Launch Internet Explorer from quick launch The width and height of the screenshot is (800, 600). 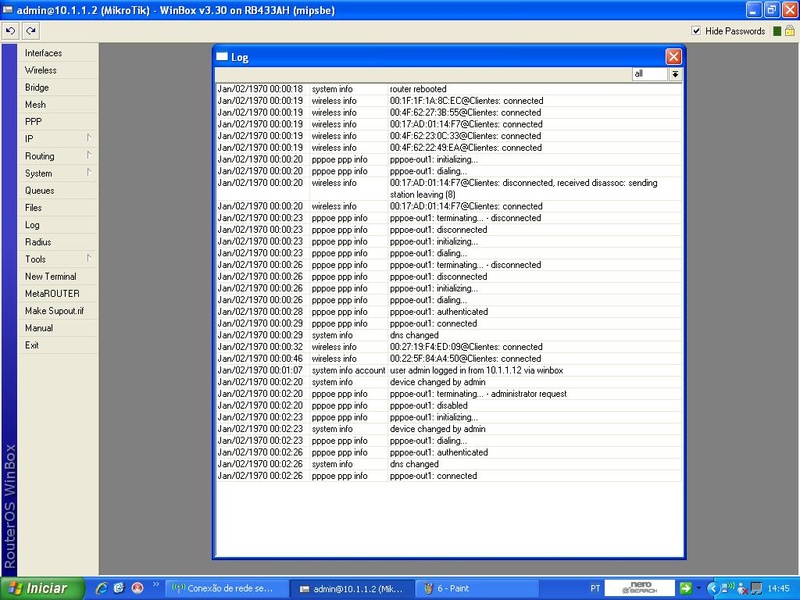tap(102, 588)
